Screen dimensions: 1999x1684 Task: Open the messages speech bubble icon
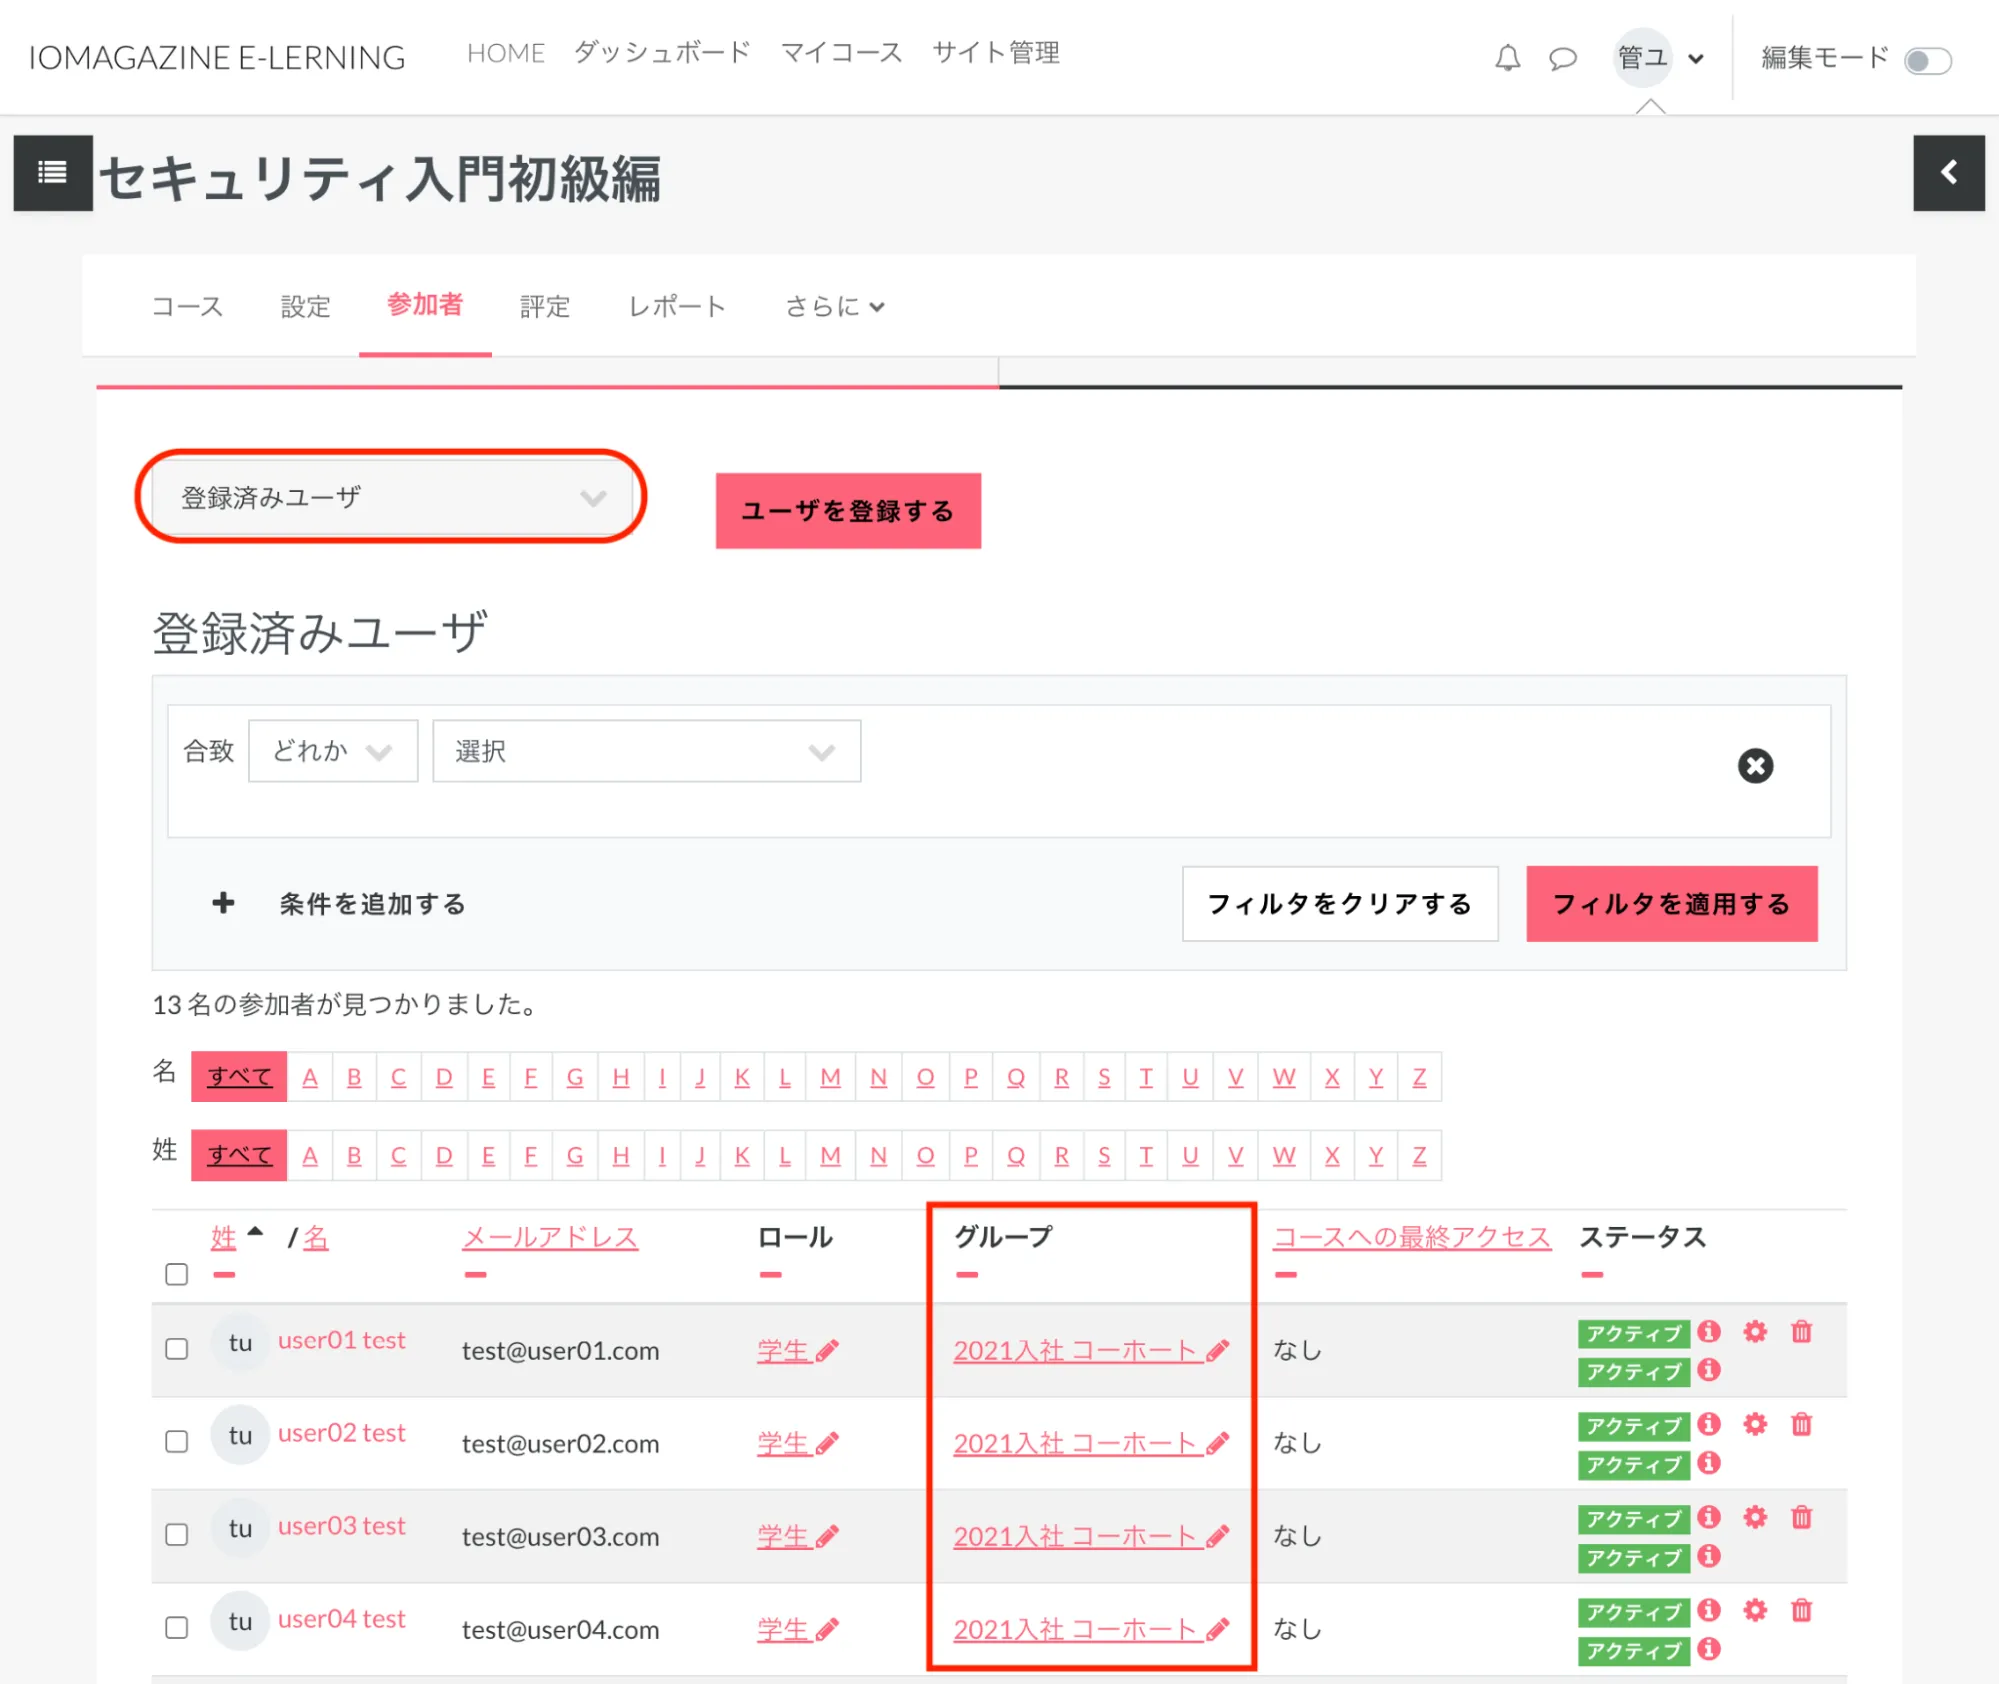[1562, 58]
